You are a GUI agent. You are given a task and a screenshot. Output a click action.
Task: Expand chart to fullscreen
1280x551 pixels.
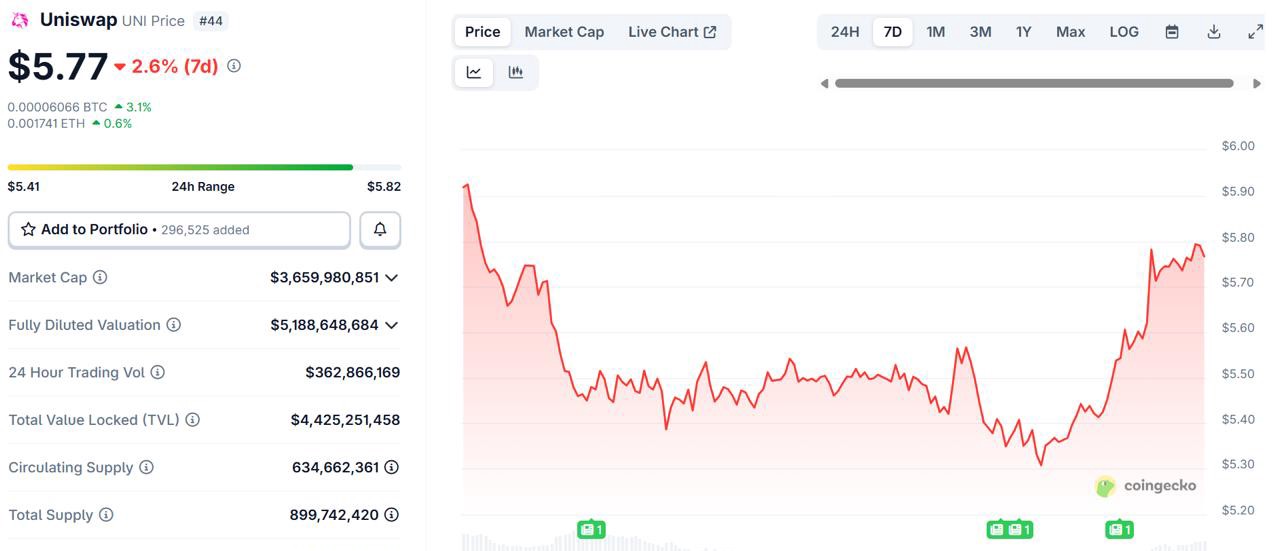(x=1255, y=32)
